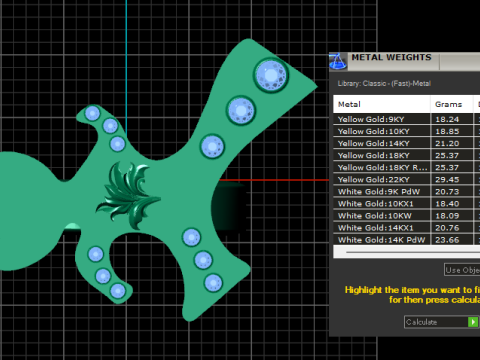Select the Yellow Gold:18KY row
Screen dimensions: 480x360
click(x=407, y=155)
